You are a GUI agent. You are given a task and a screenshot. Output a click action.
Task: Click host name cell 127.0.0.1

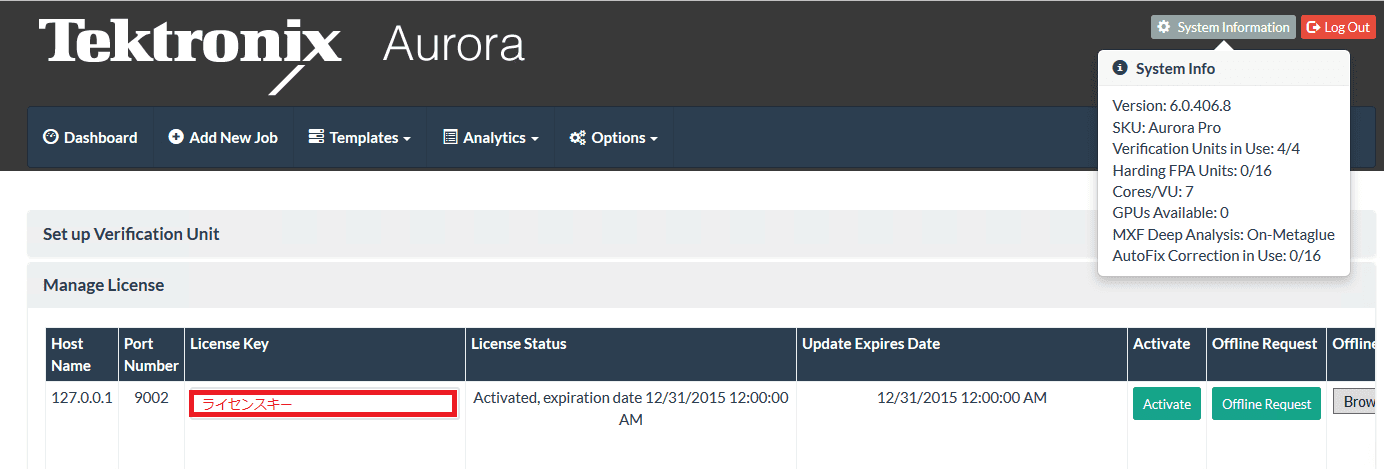[x=82, y=397]
